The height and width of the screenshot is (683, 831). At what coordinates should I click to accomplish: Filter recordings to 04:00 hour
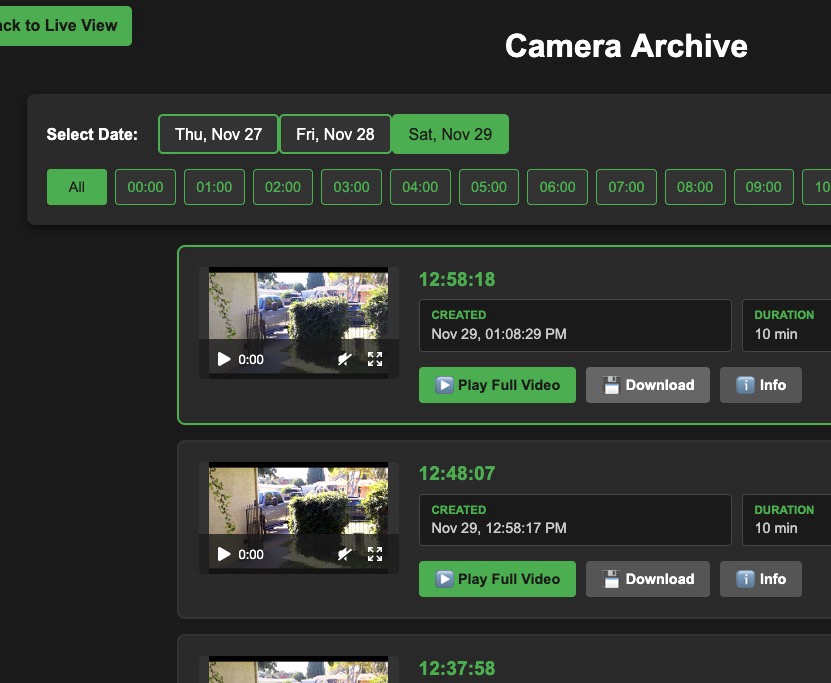[420, 187]
